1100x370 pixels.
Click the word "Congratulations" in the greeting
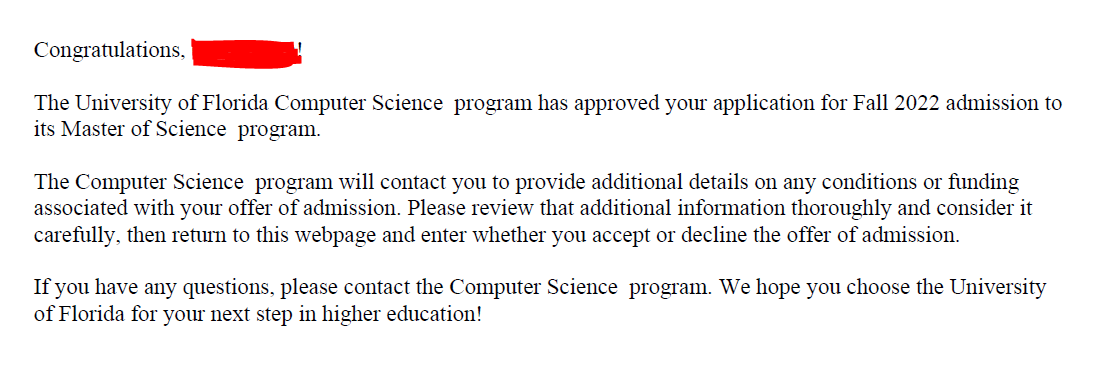click(x=107, y=51)
